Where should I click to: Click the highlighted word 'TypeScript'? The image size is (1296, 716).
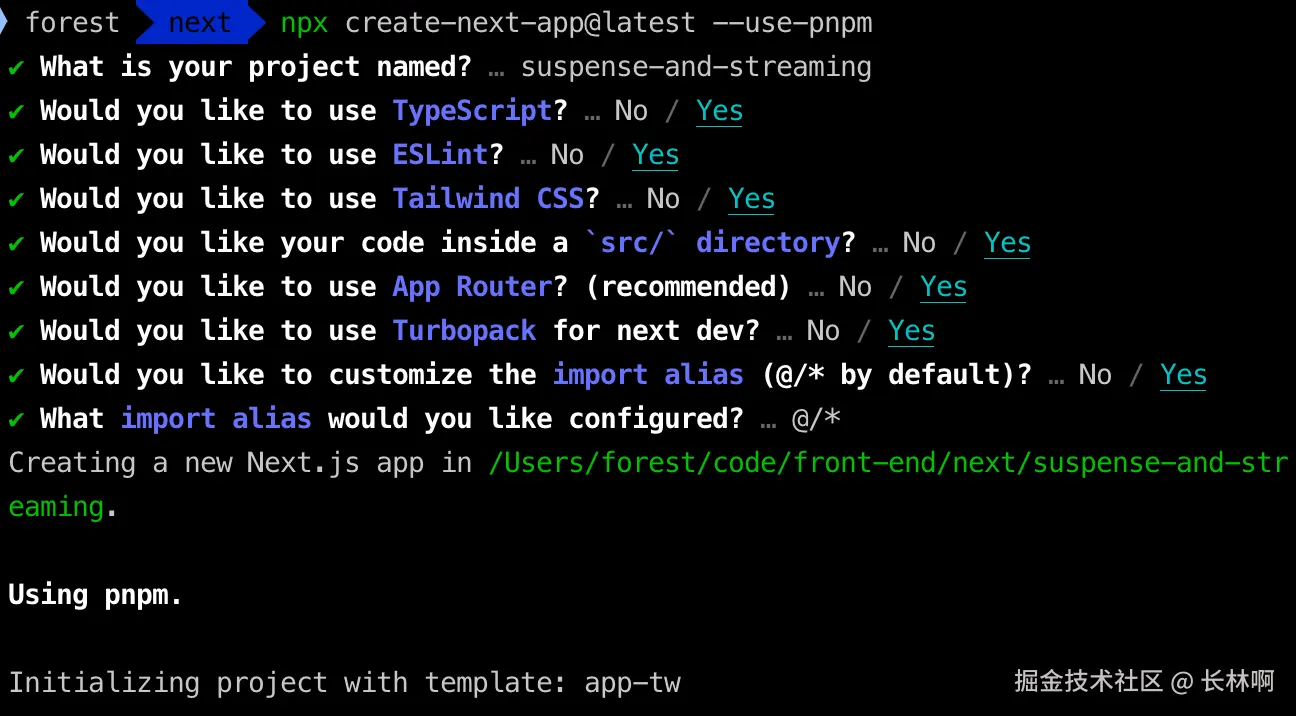[473, 111]
